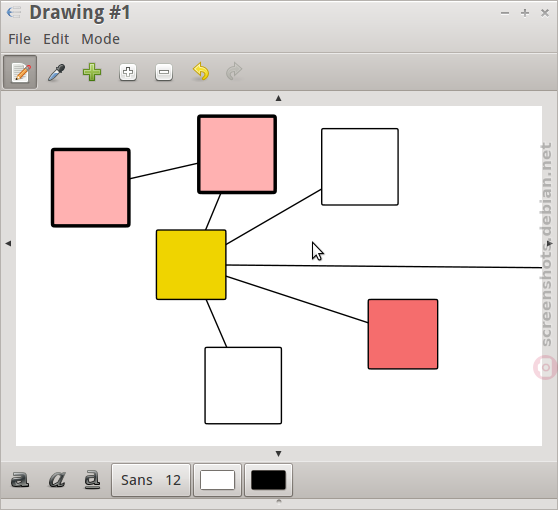This screenshot has width=558, height=510.
Task: Open the File menu
Action: click(20, 39)
